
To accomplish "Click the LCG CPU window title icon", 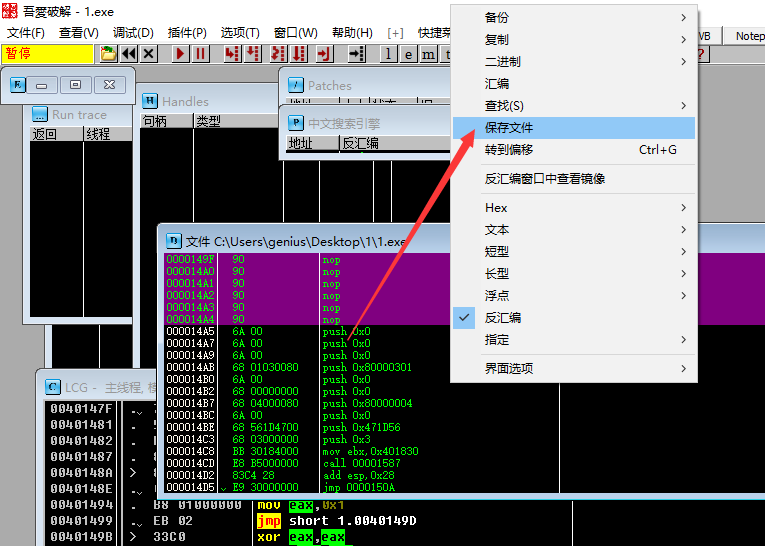I will click(x=53, y=386).
